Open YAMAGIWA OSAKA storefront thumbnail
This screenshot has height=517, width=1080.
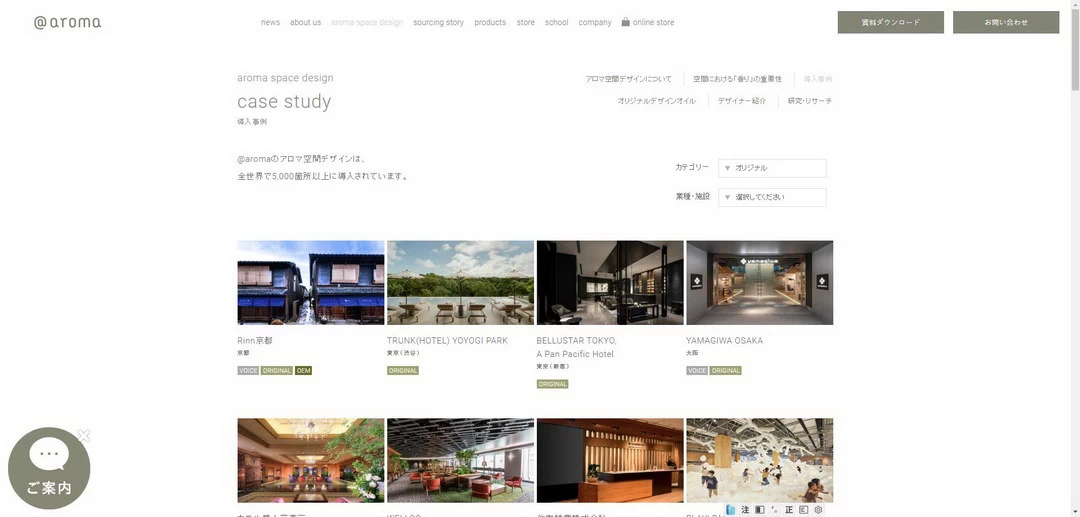760,282
